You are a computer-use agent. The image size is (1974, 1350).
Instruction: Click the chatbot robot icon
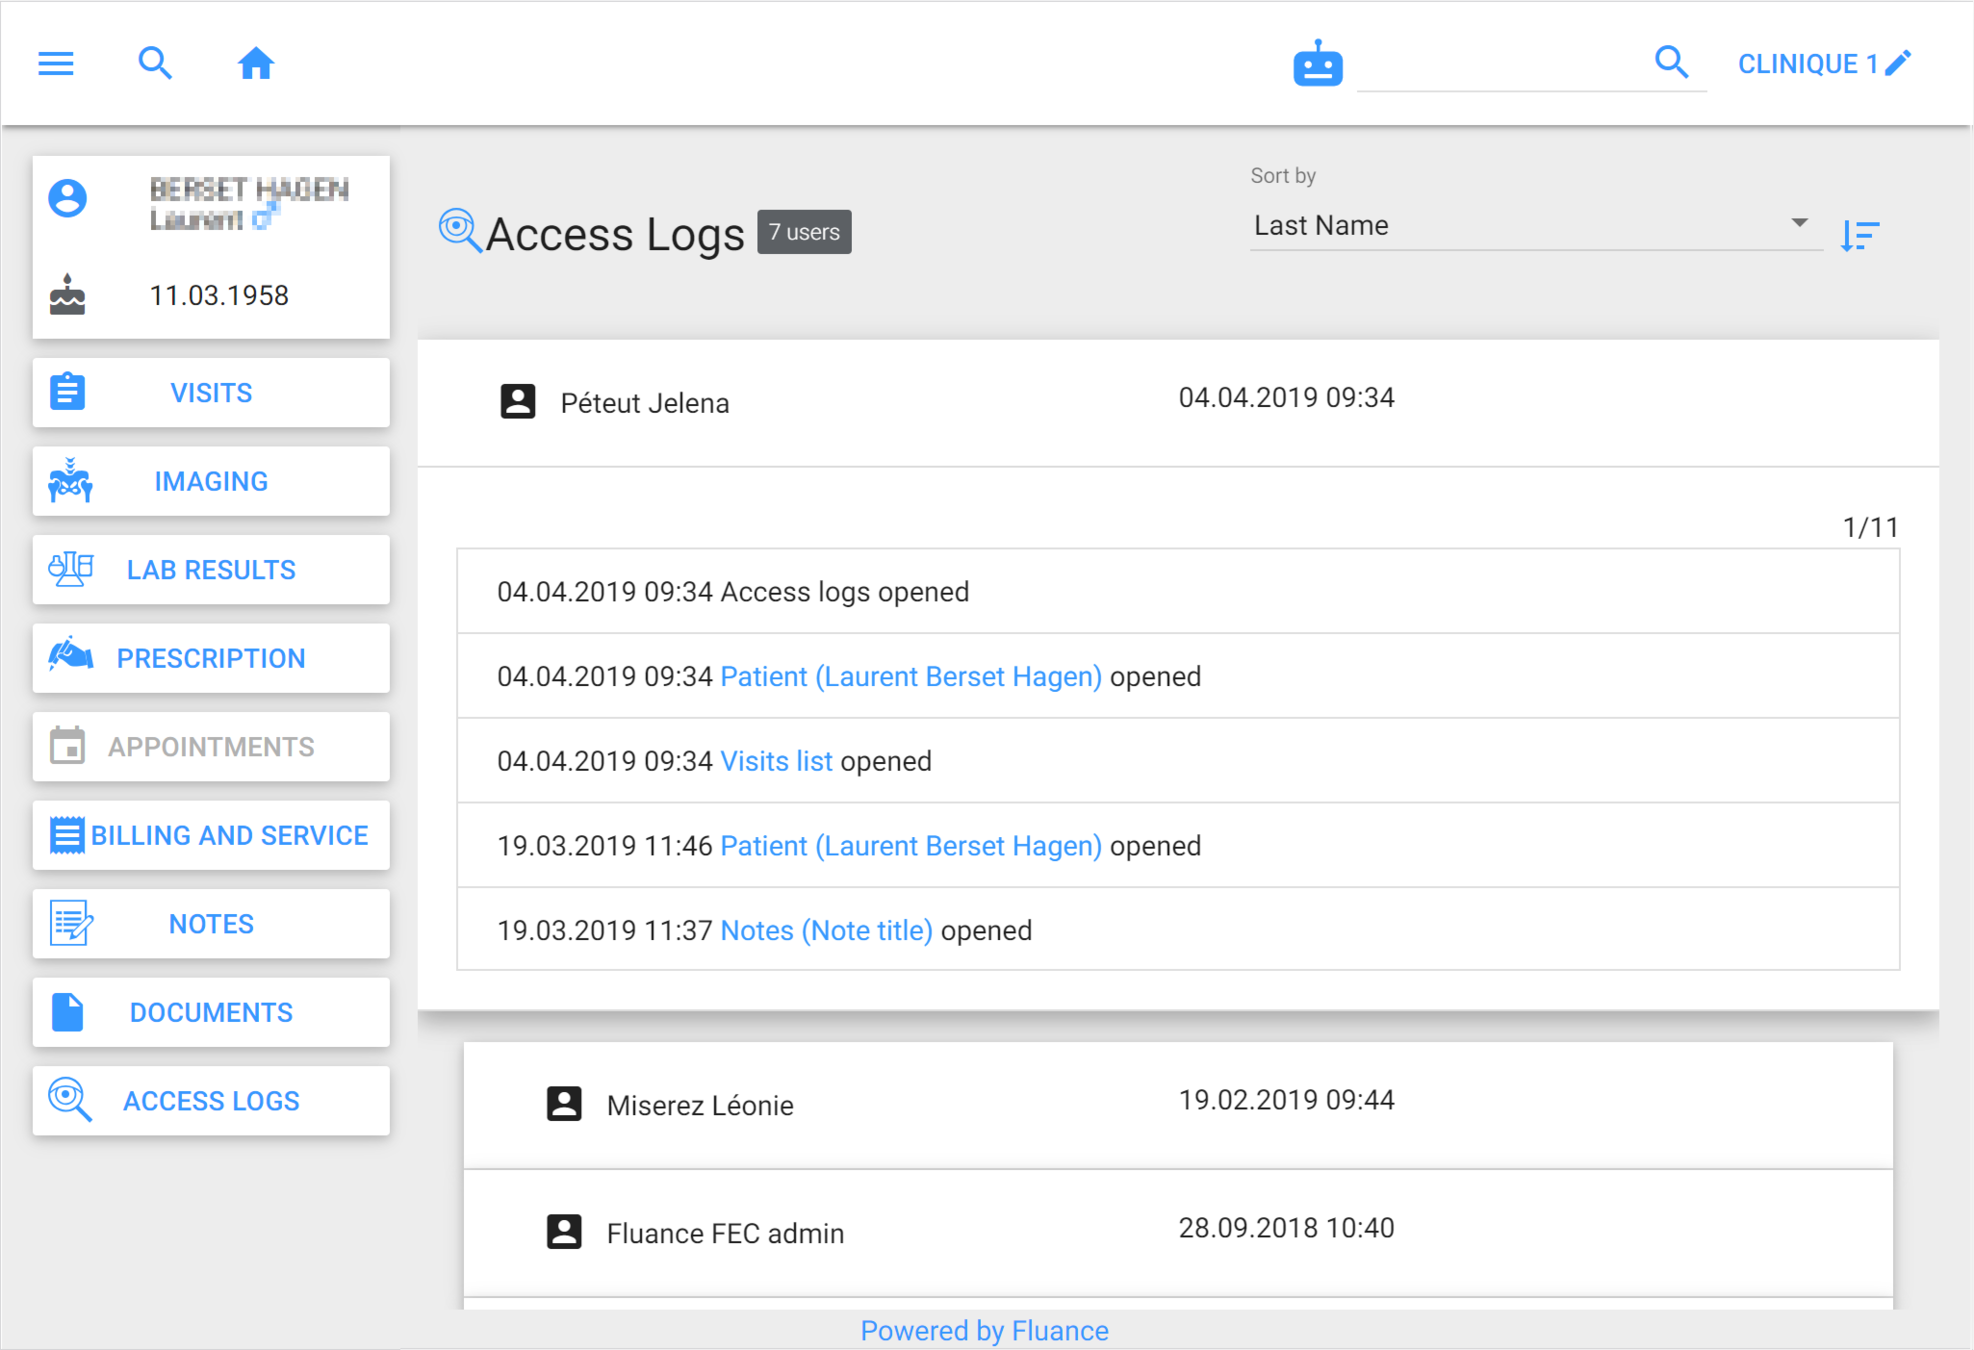coord(1317,65)
